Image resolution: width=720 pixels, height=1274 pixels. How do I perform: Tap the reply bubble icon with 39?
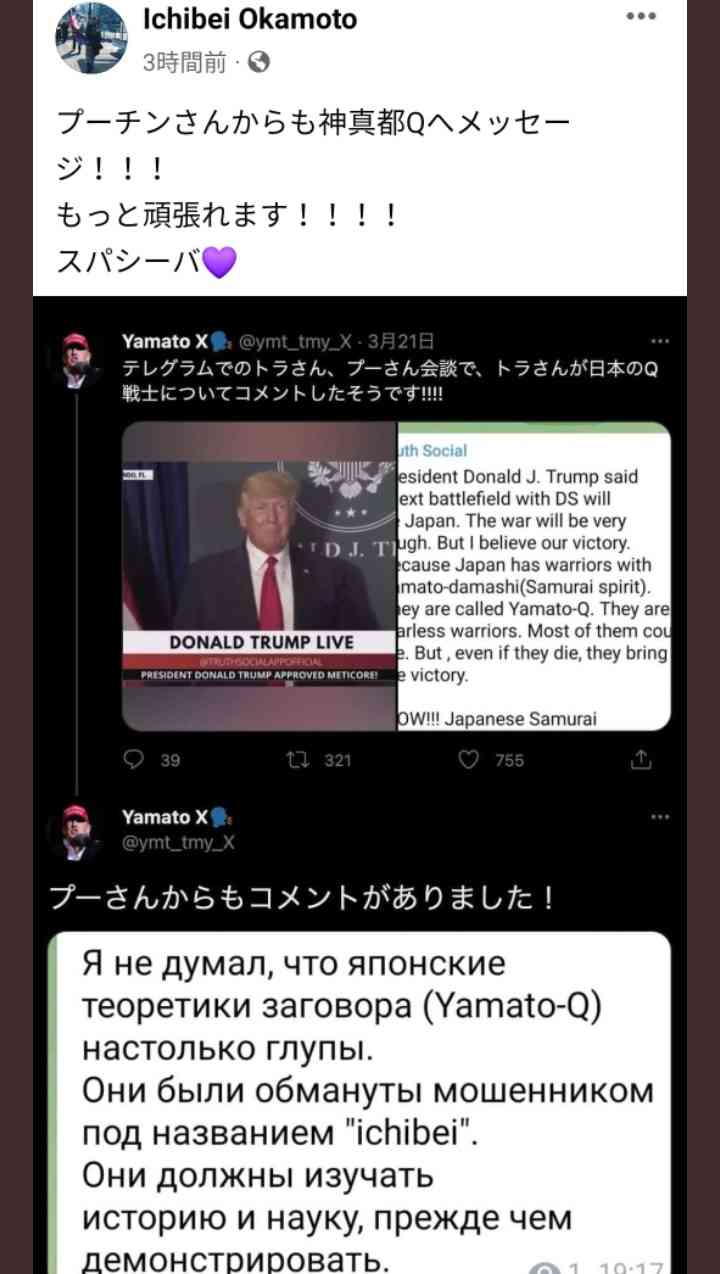pos(133,760)
